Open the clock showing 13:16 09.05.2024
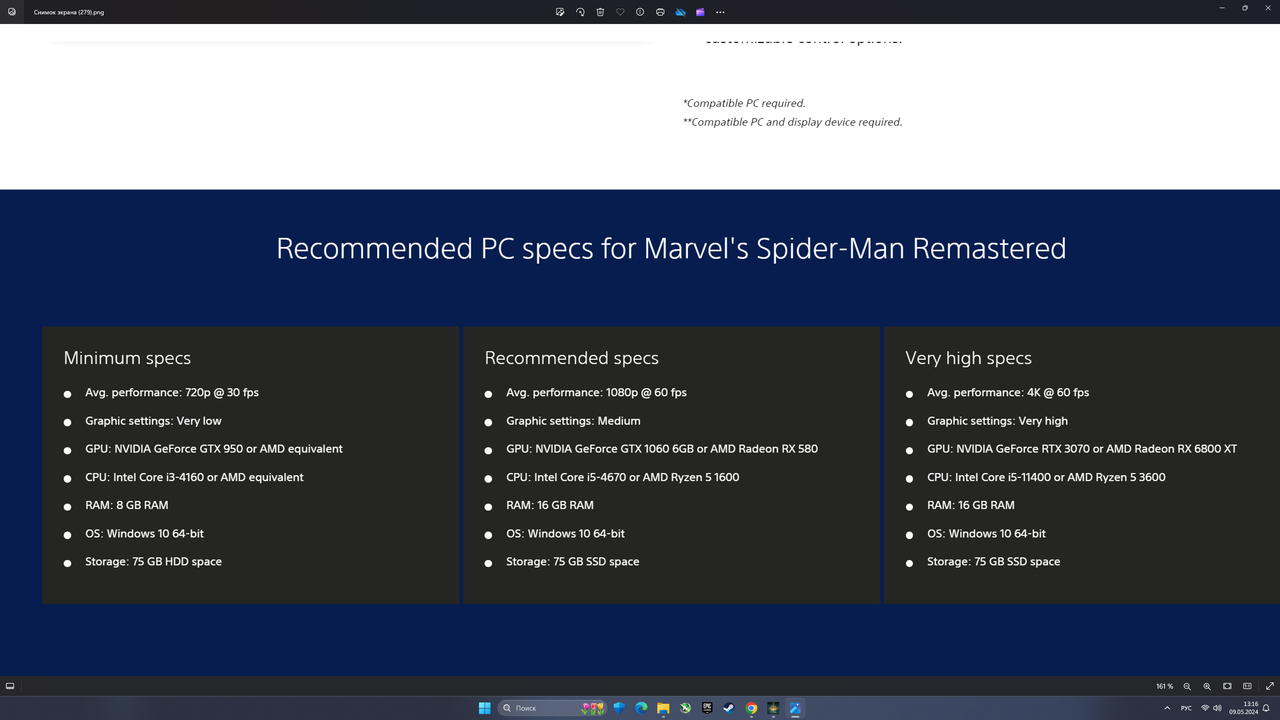The image size is (1280, 720). click(1243, 708)
